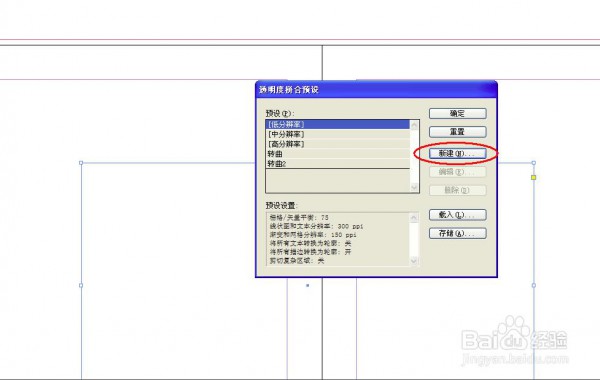Click the frame's top-left corner handle
The height and width of the screenshot is (380, 600).
(81, 163)
